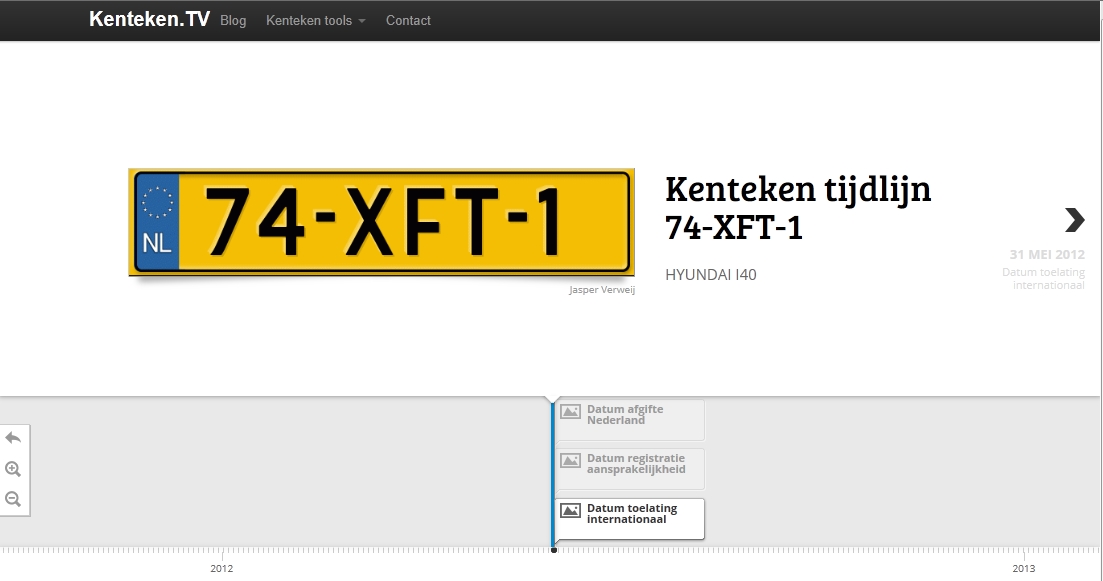This screenshot has width=1103, height=581.
Task: Open the Contact page
Action: pos(408,20)
